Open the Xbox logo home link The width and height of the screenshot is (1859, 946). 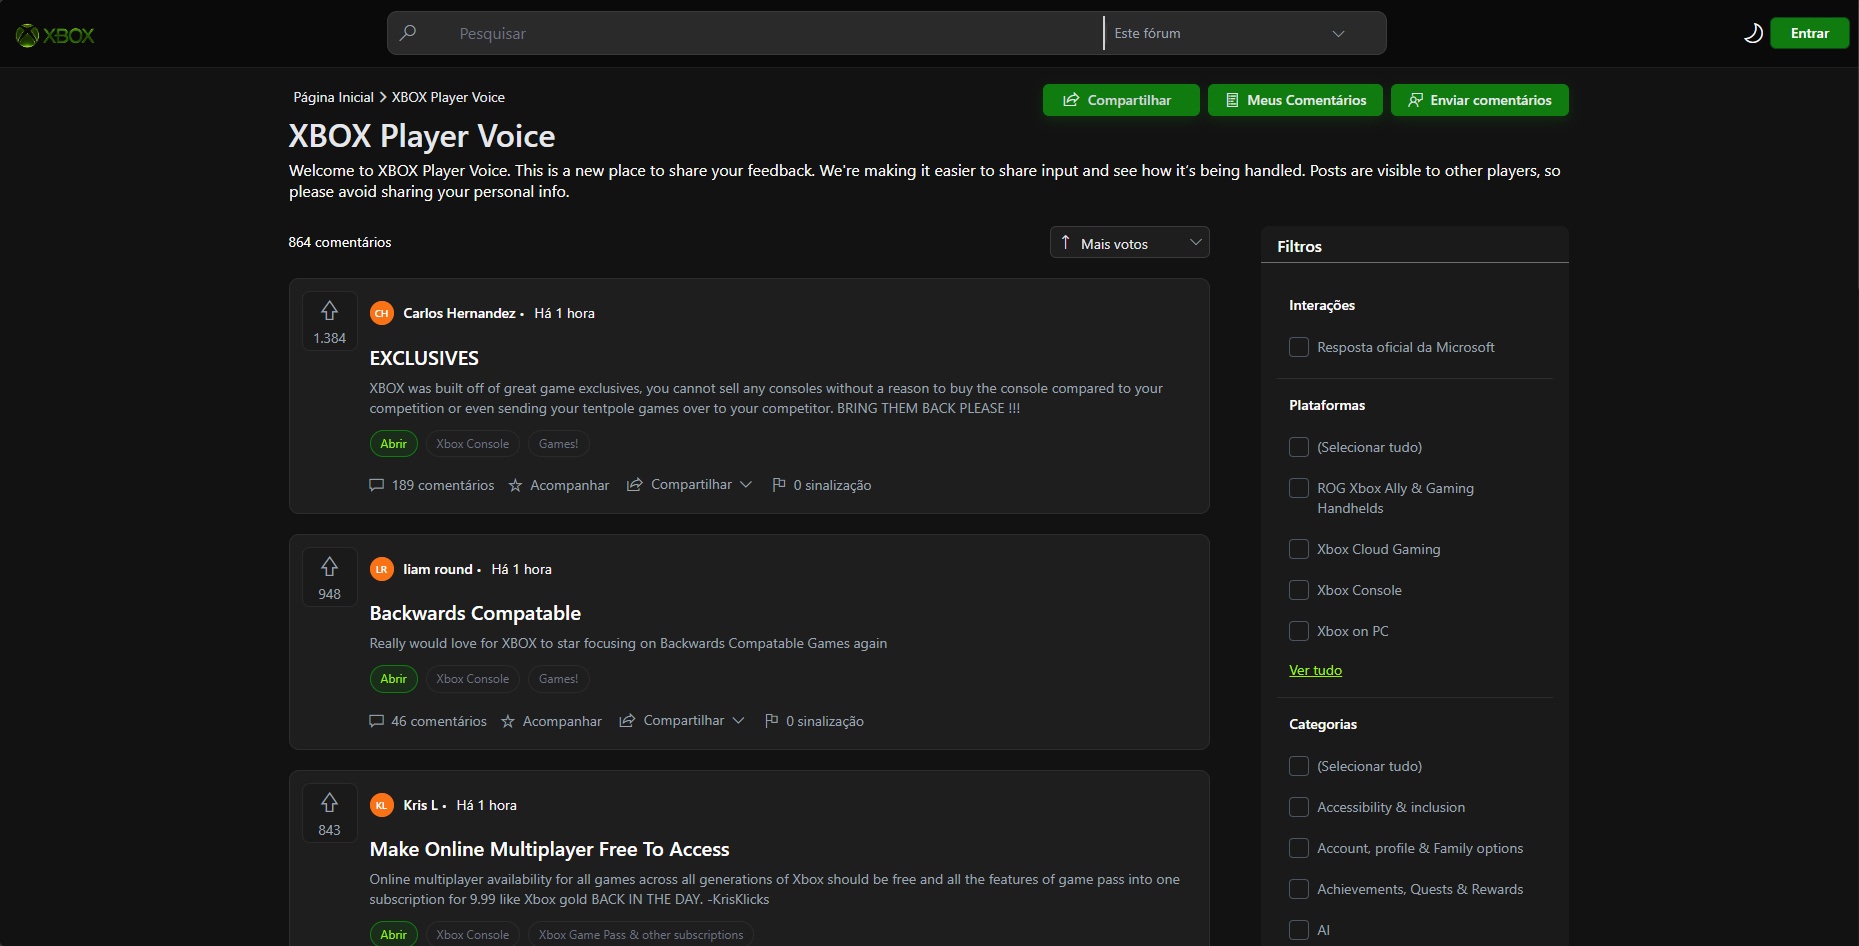55,35
